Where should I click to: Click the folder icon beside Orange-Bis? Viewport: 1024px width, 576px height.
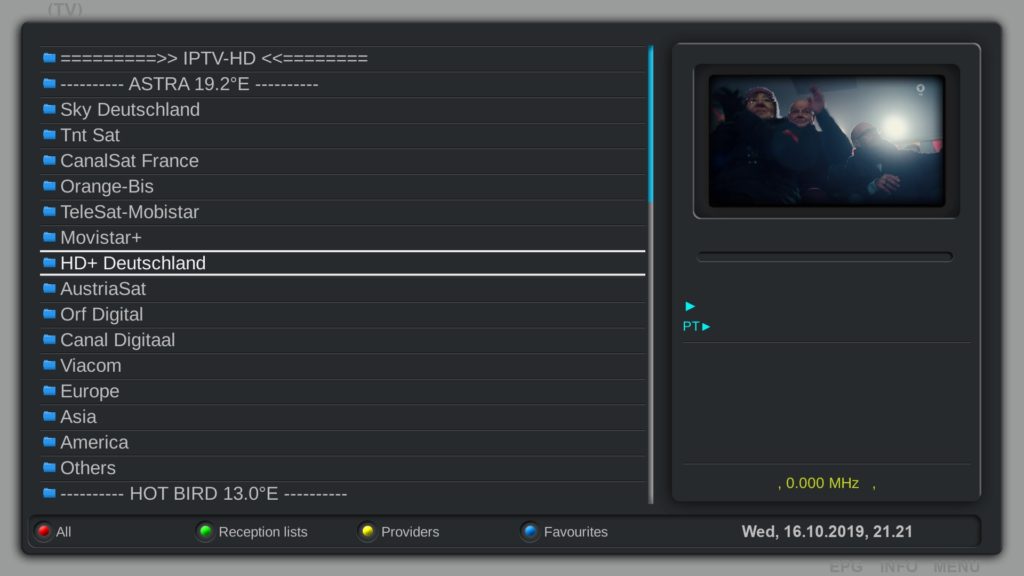[x=49, y=186]
